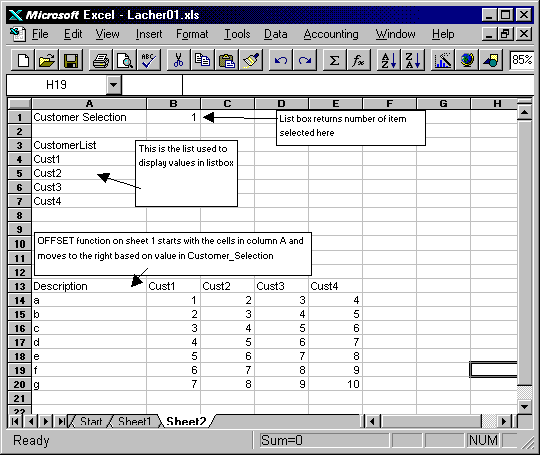The height and width of the screenshot is (455, 540).
Task: Sort ascending with the A-Z icon
Action: click(388, 60)
